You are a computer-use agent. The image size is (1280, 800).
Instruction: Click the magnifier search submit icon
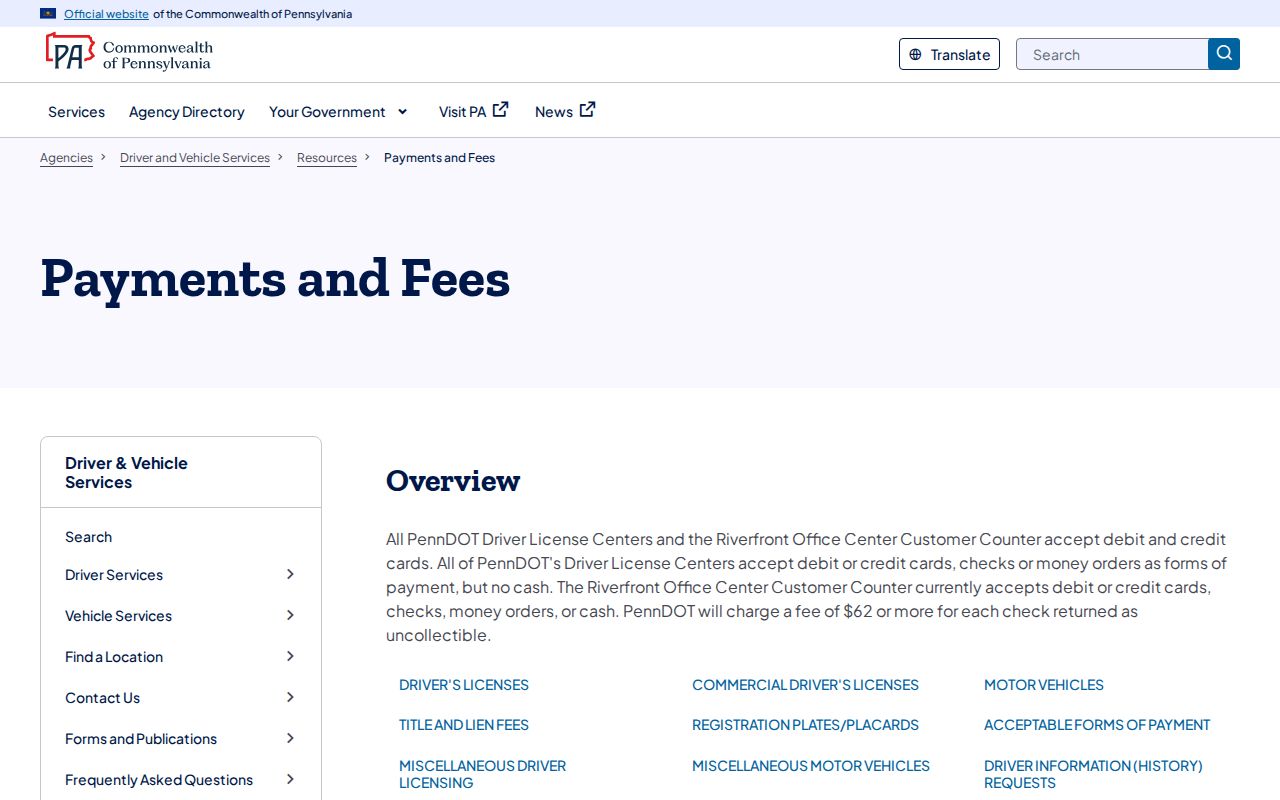[x=1224, y=54]
